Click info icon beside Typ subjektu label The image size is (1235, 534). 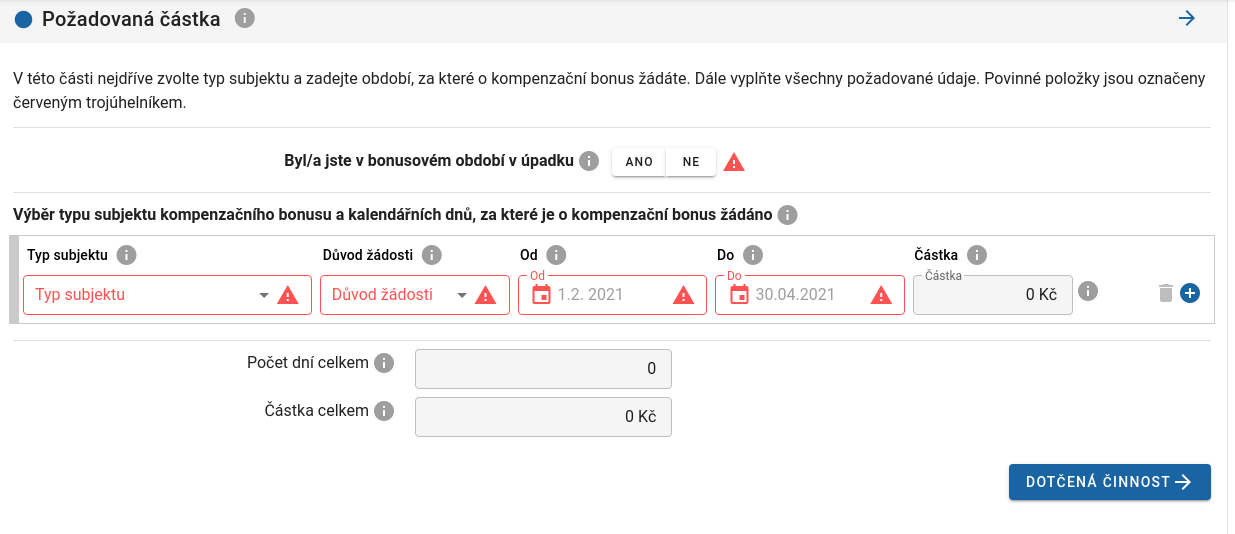126,255
